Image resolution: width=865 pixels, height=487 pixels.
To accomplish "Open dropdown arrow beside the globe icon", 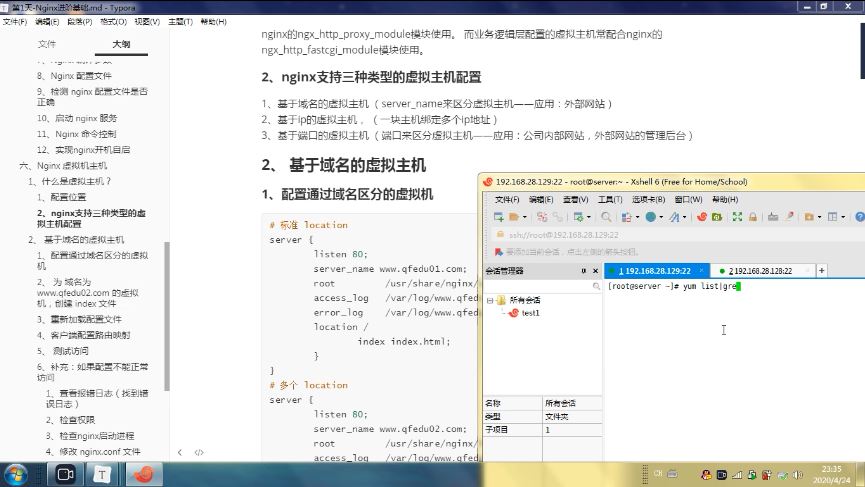I will pos(661,217).
